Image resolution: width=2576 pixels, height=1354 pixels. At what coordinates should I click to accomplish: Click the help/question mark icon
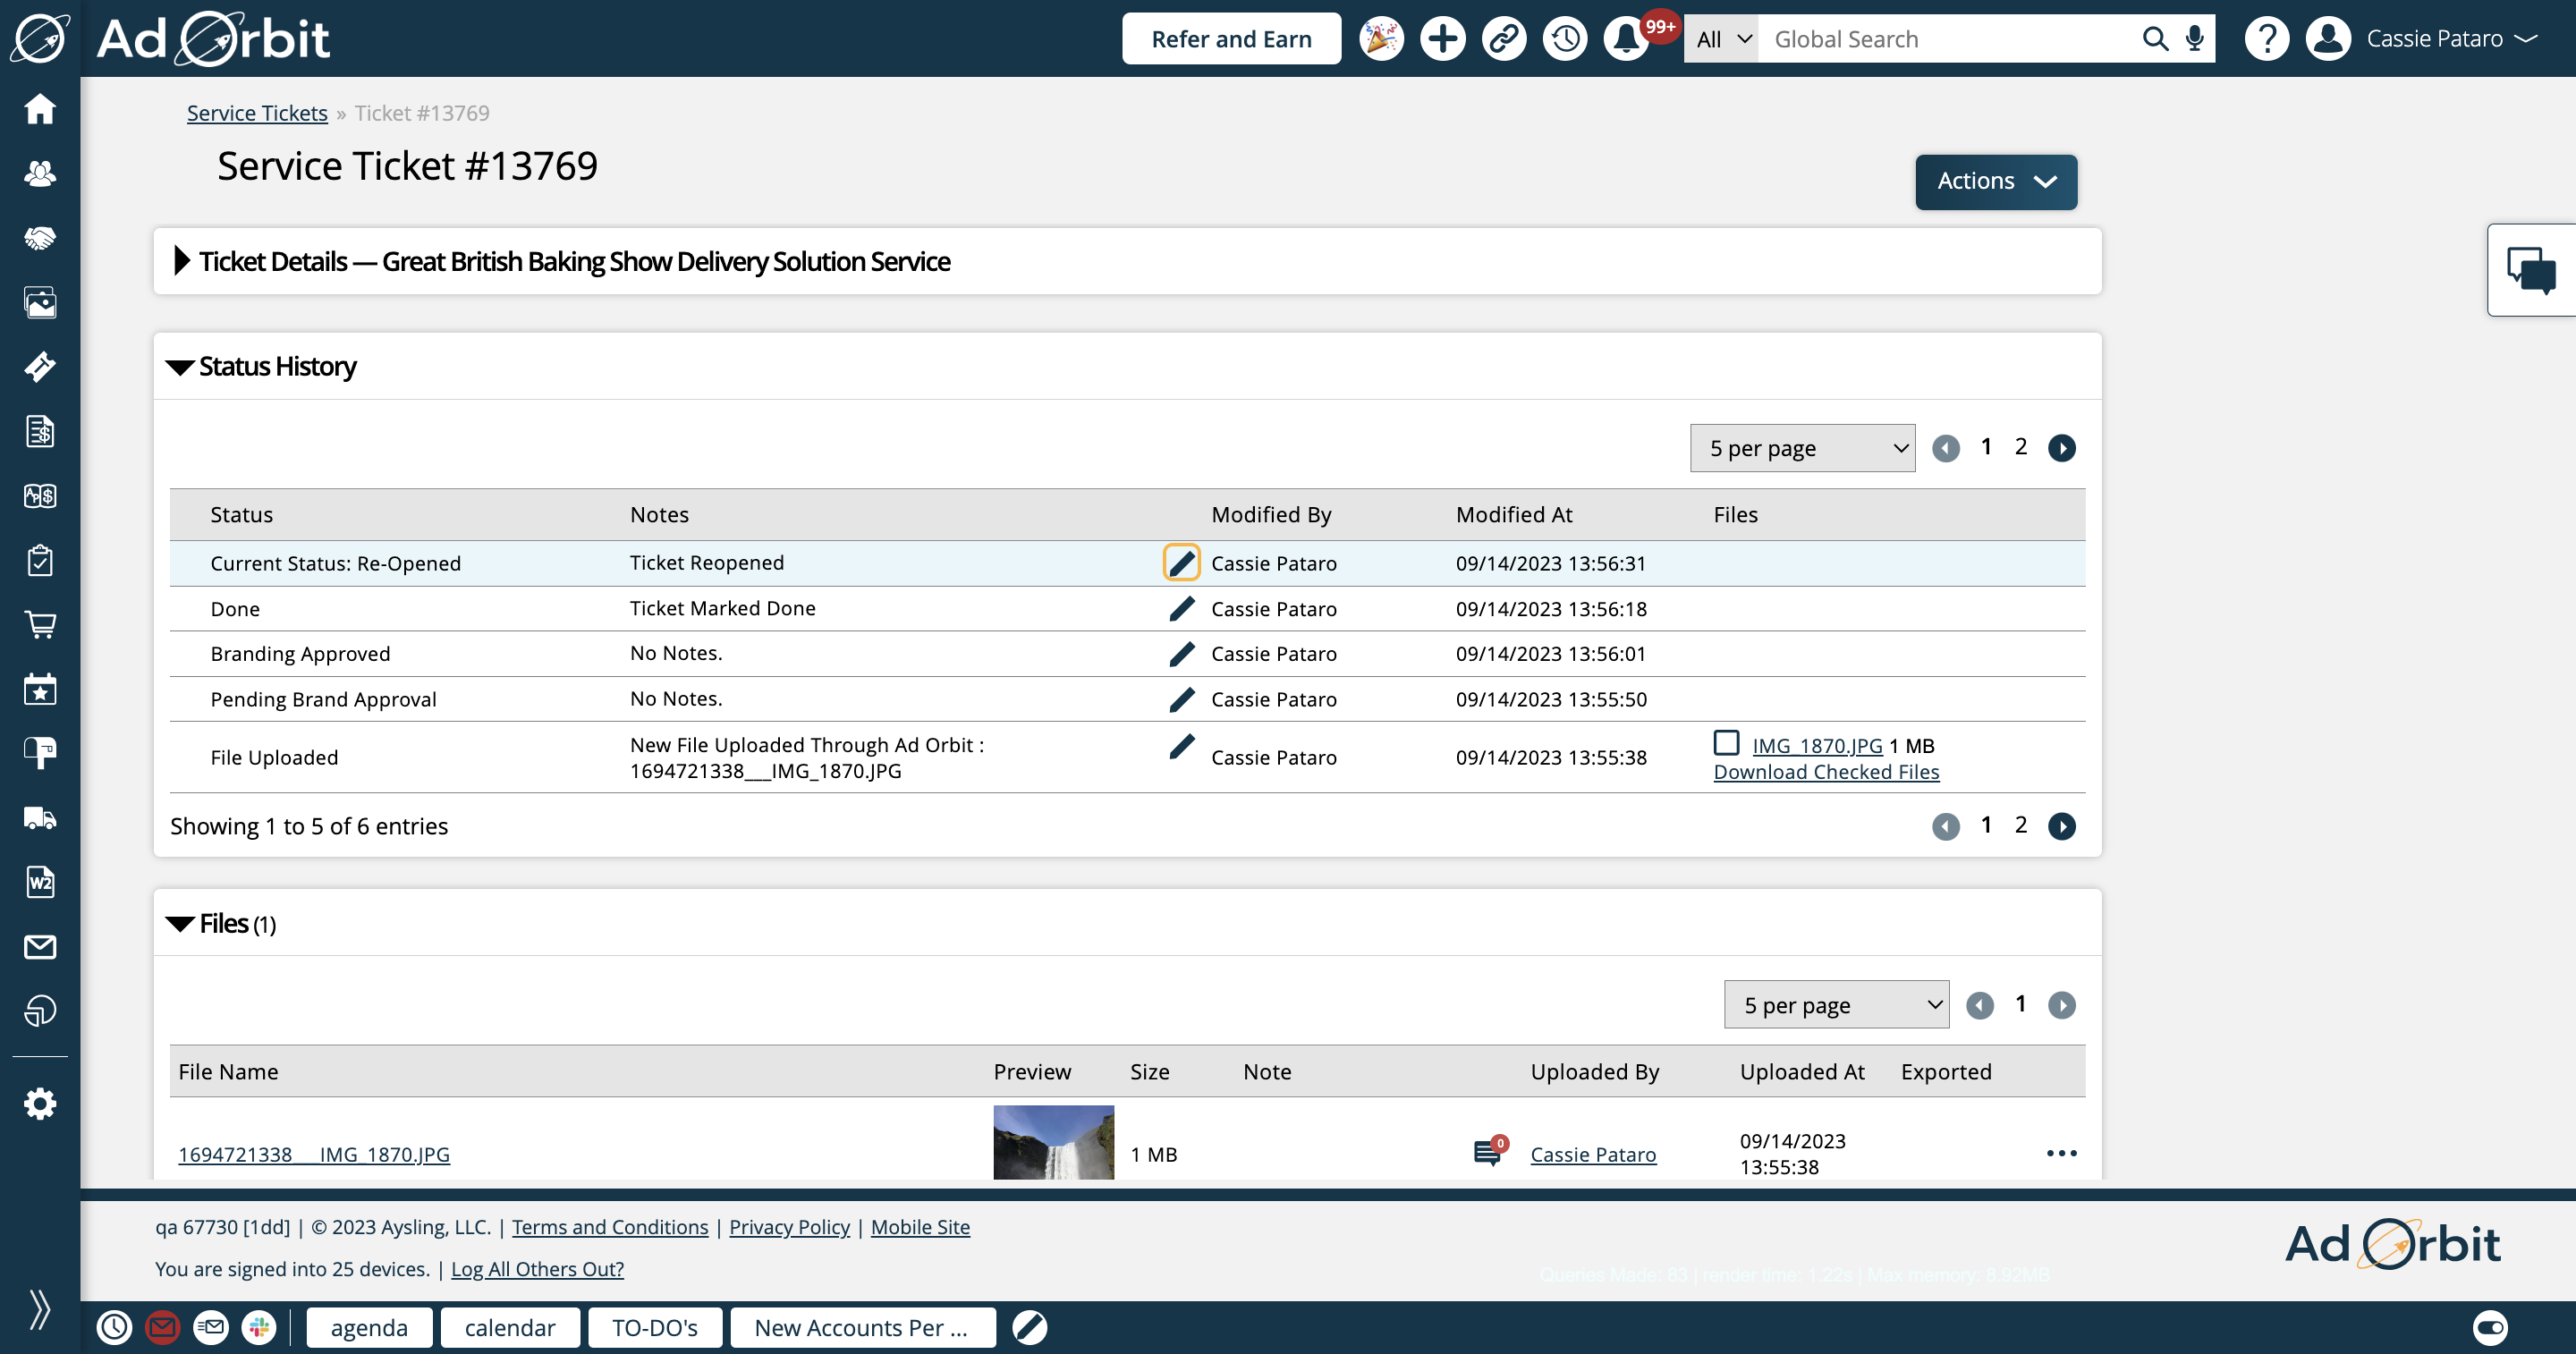pyautogui.click(x=2267, y=38)
